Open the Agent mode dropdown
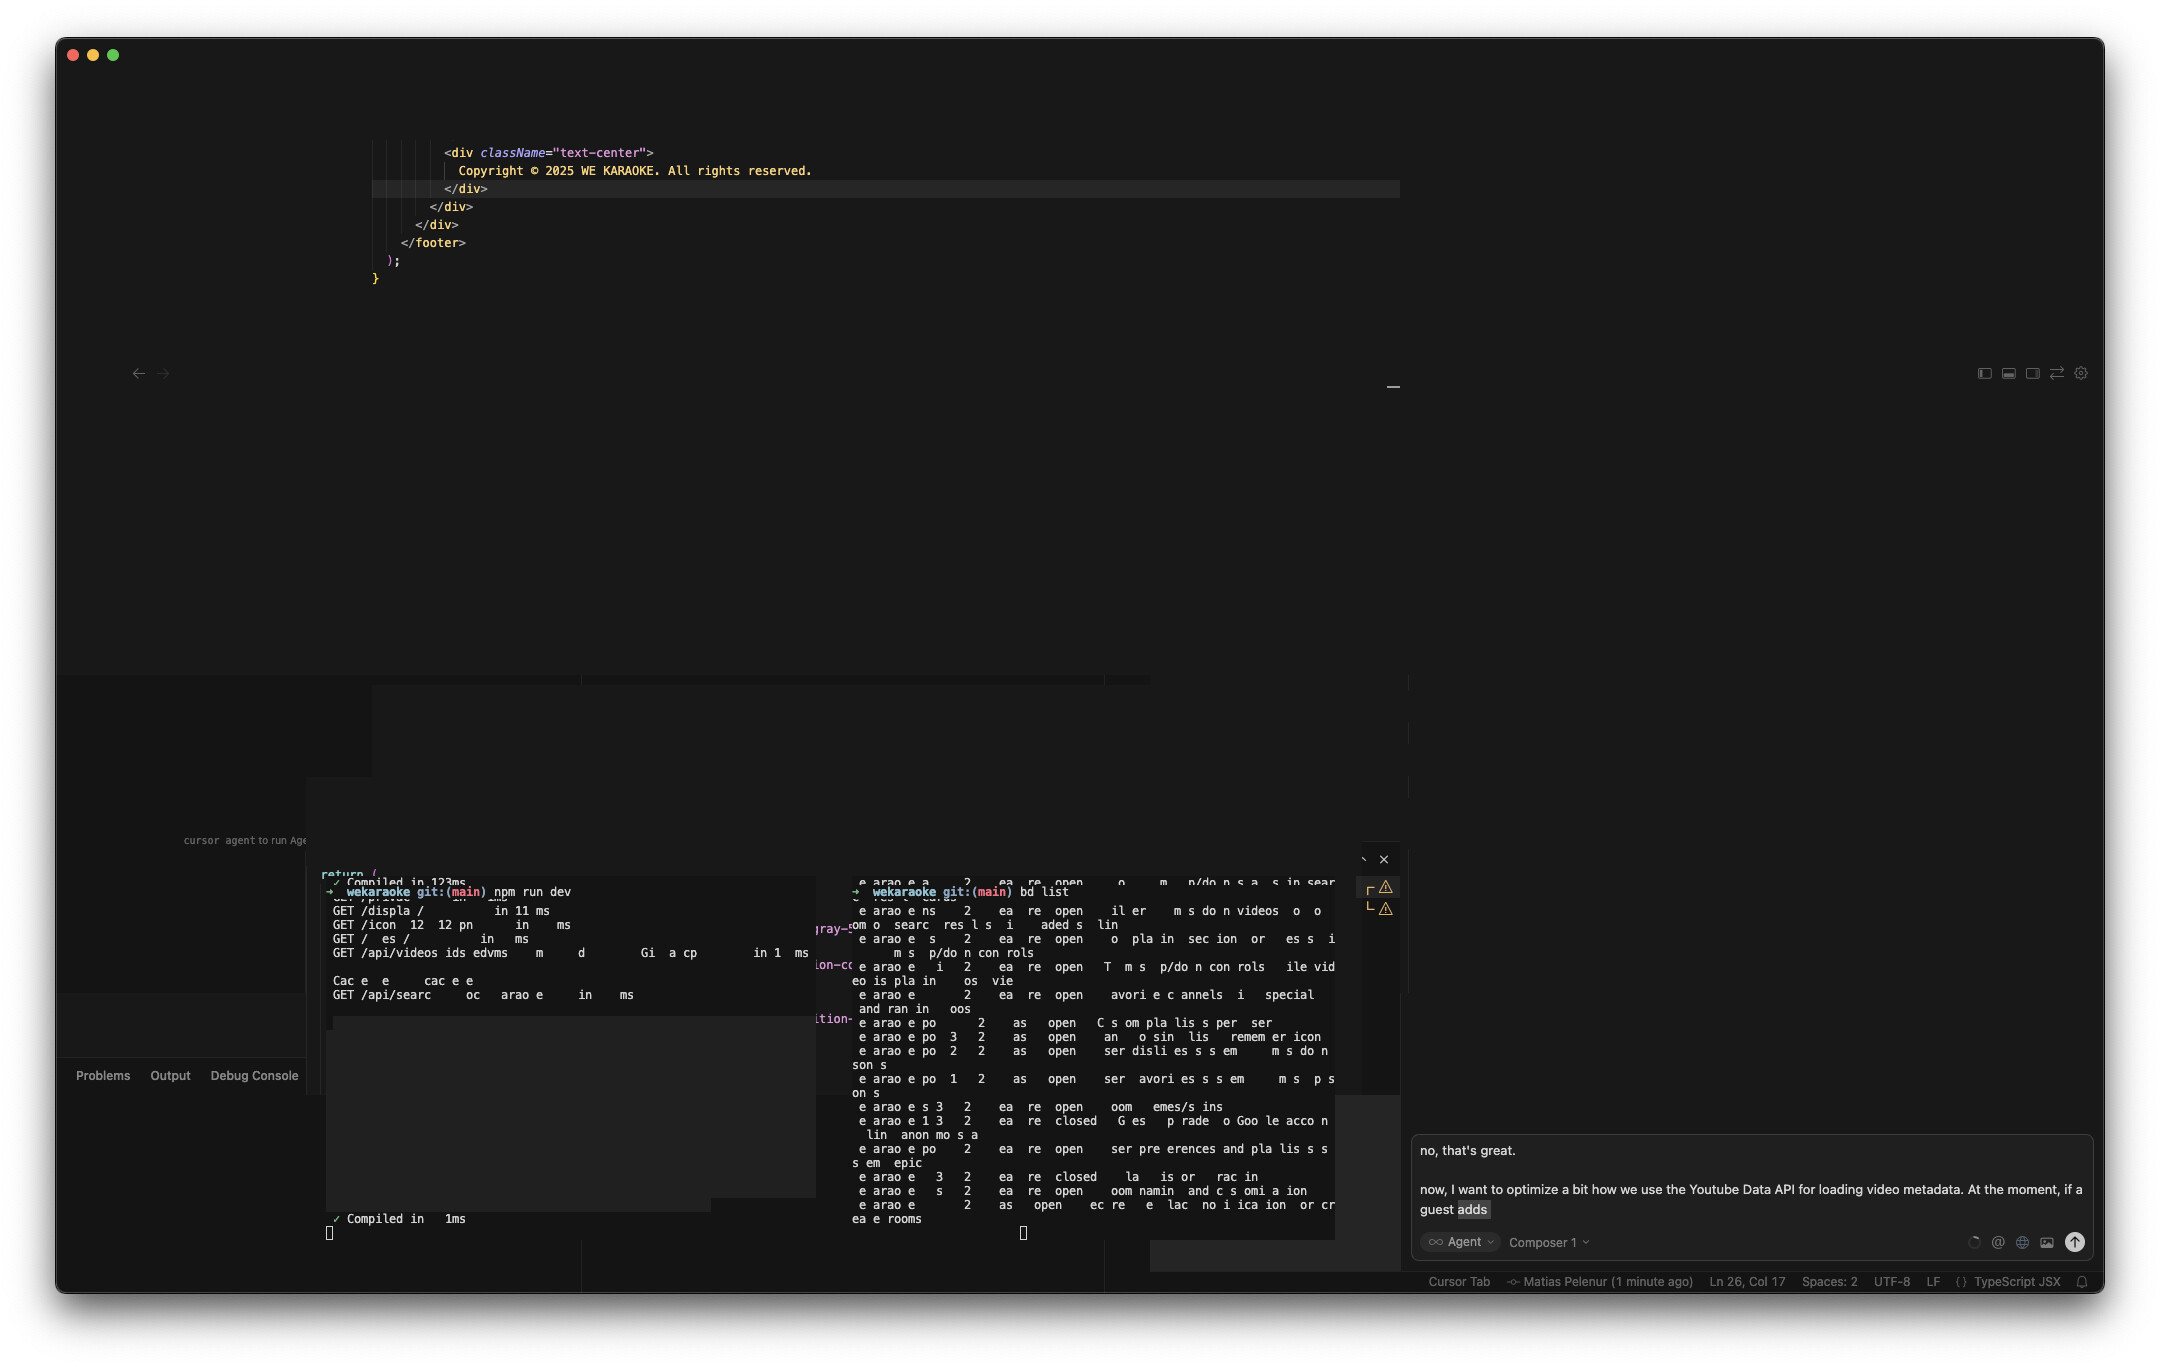Viewport: 2160px width, 1367px height. pyautogui.click(x=1460, y=1242)
